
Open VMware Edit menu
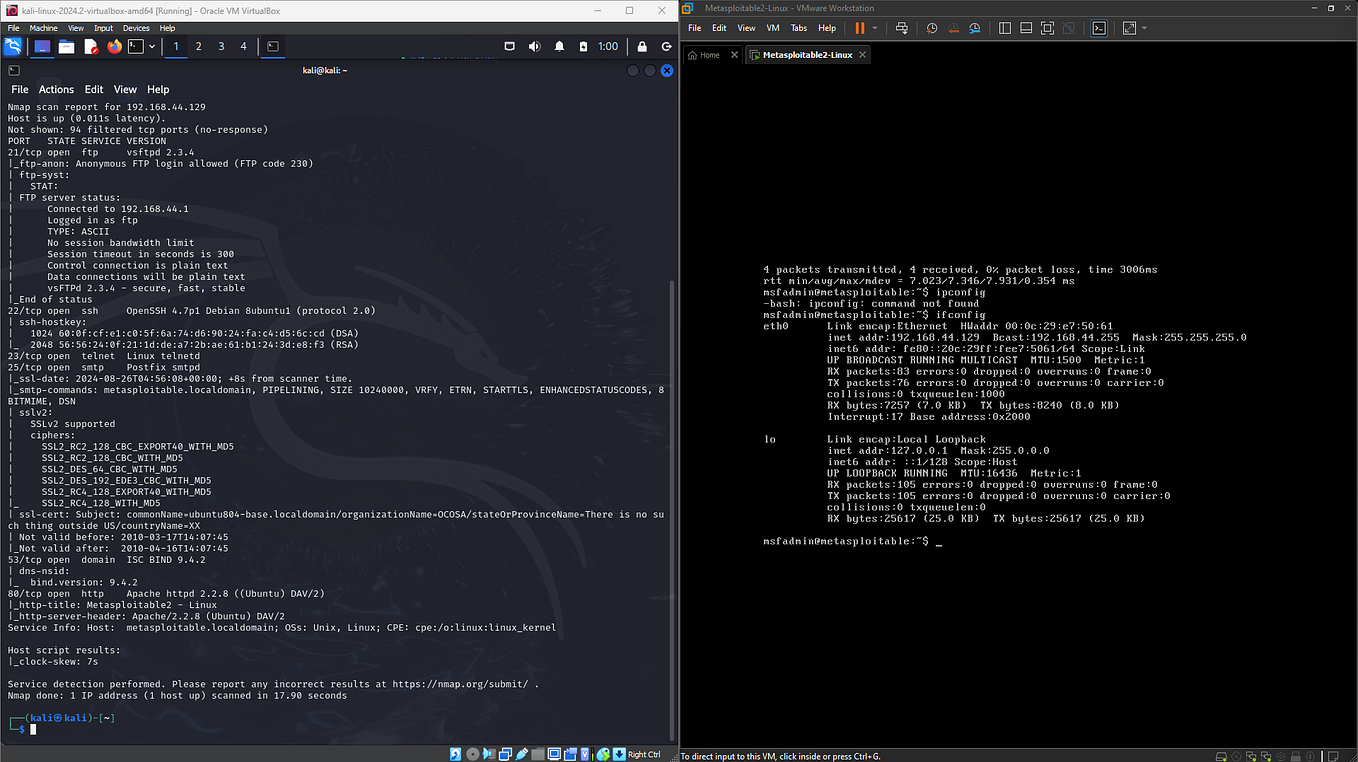(x=719, y=28)
